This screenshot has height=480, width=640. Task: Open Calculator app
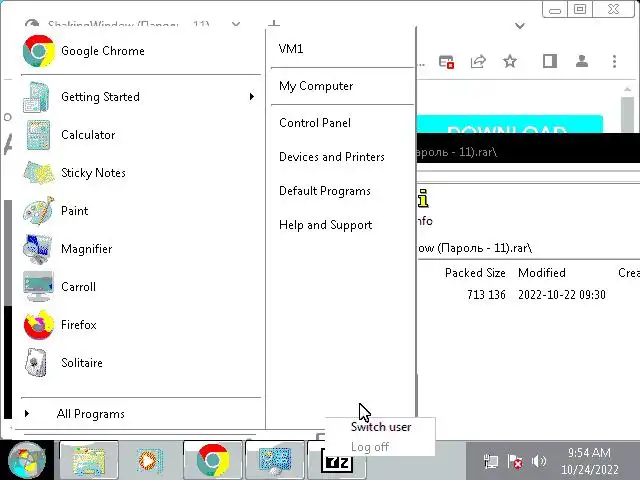pyautogui.click(x=141, y=135)
